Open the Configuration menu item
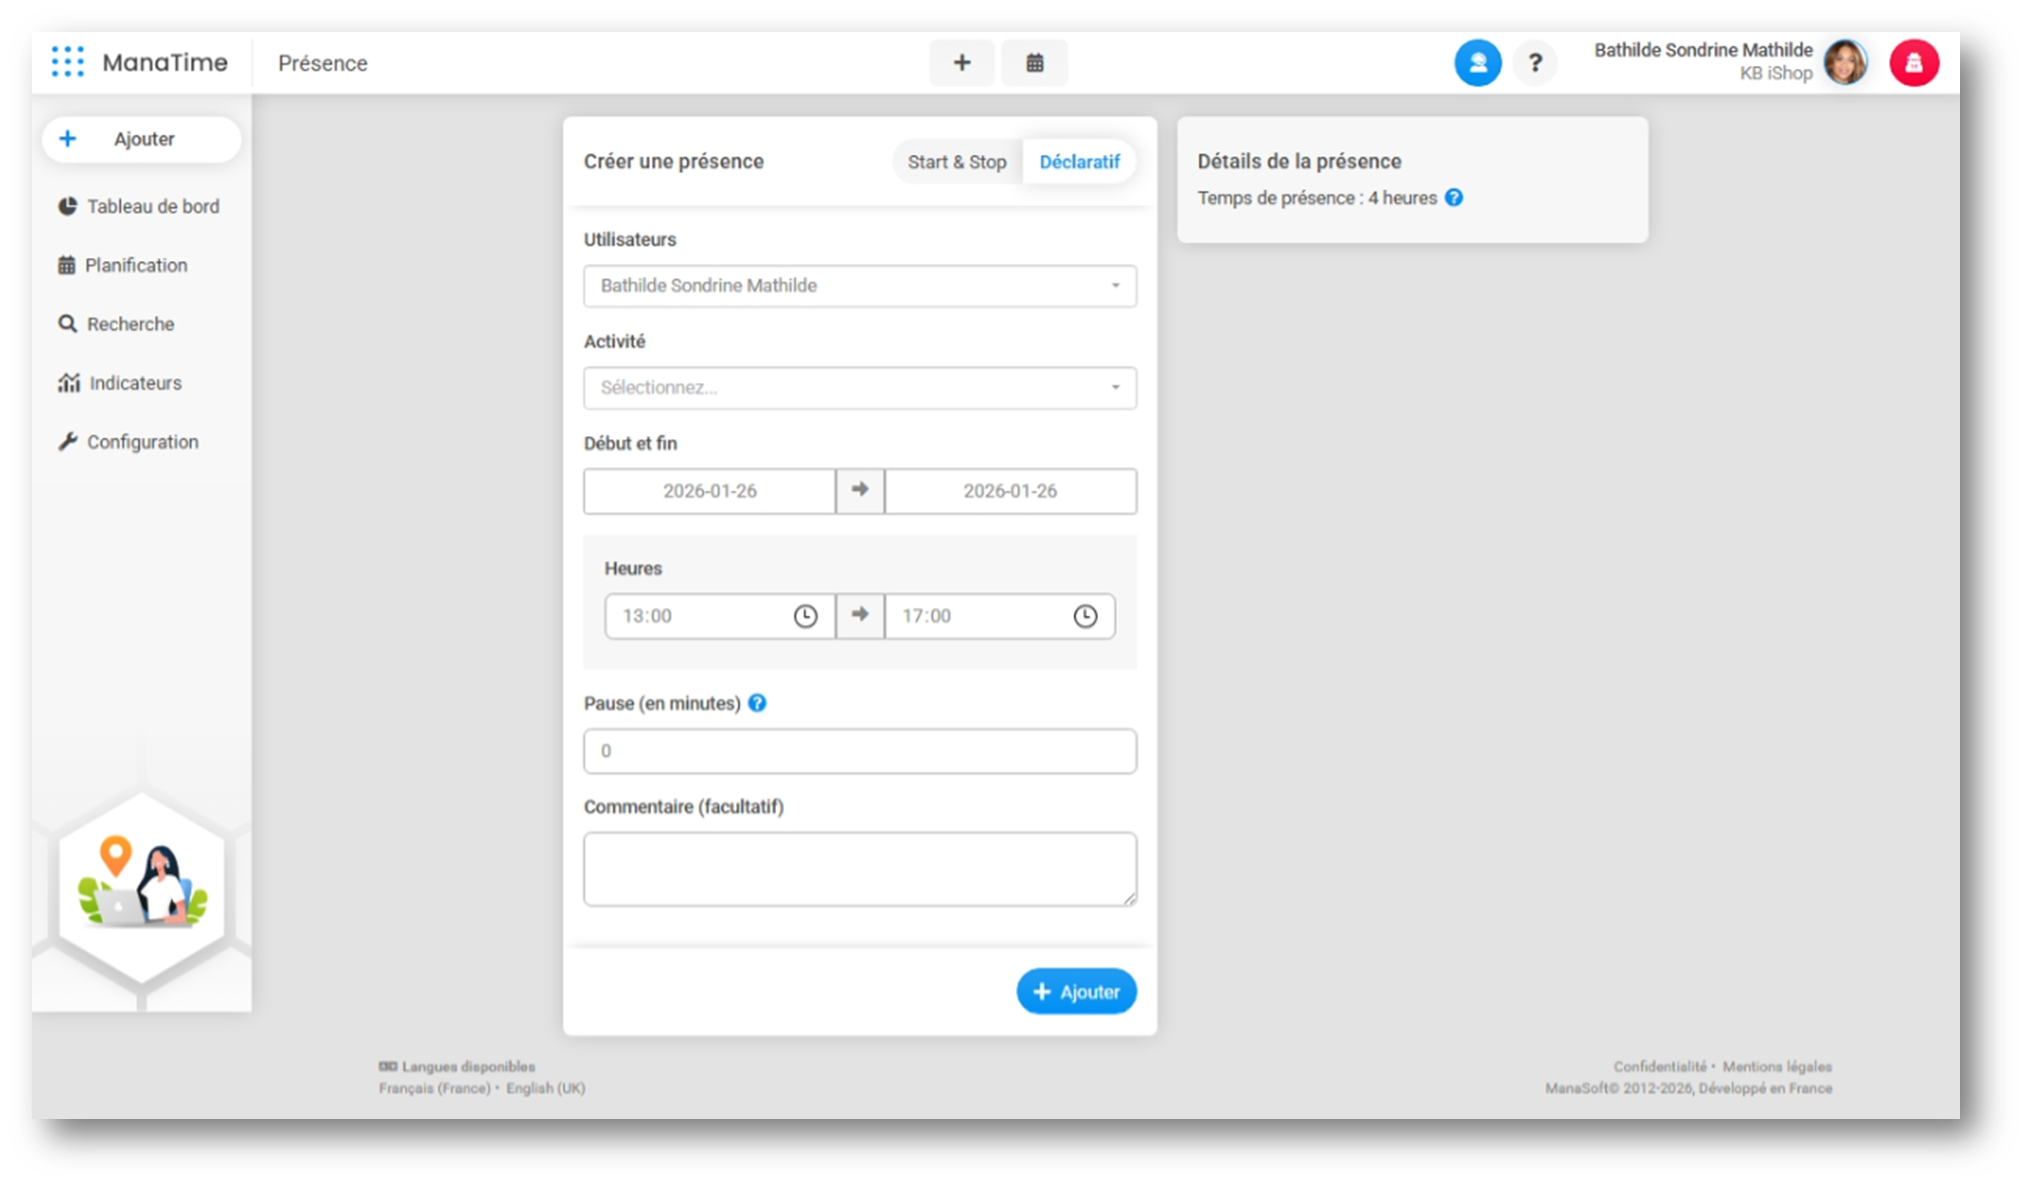Viewport: 2025px width, 1184px height. click(x=142, y=442)
